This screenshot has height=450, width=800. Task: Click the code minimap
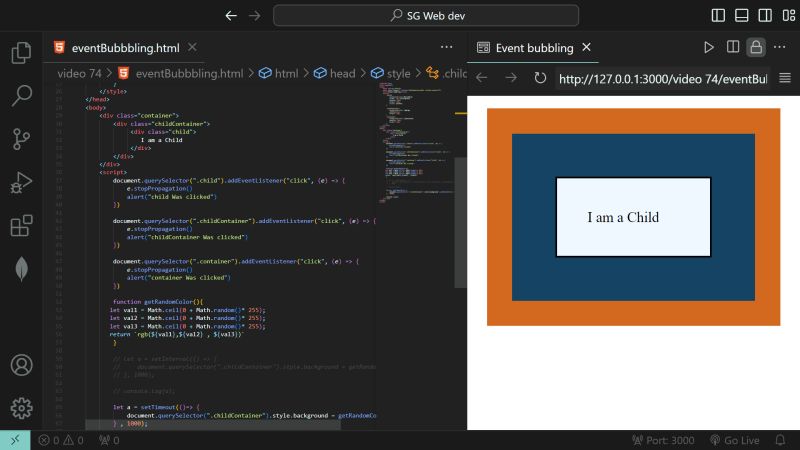416,143
